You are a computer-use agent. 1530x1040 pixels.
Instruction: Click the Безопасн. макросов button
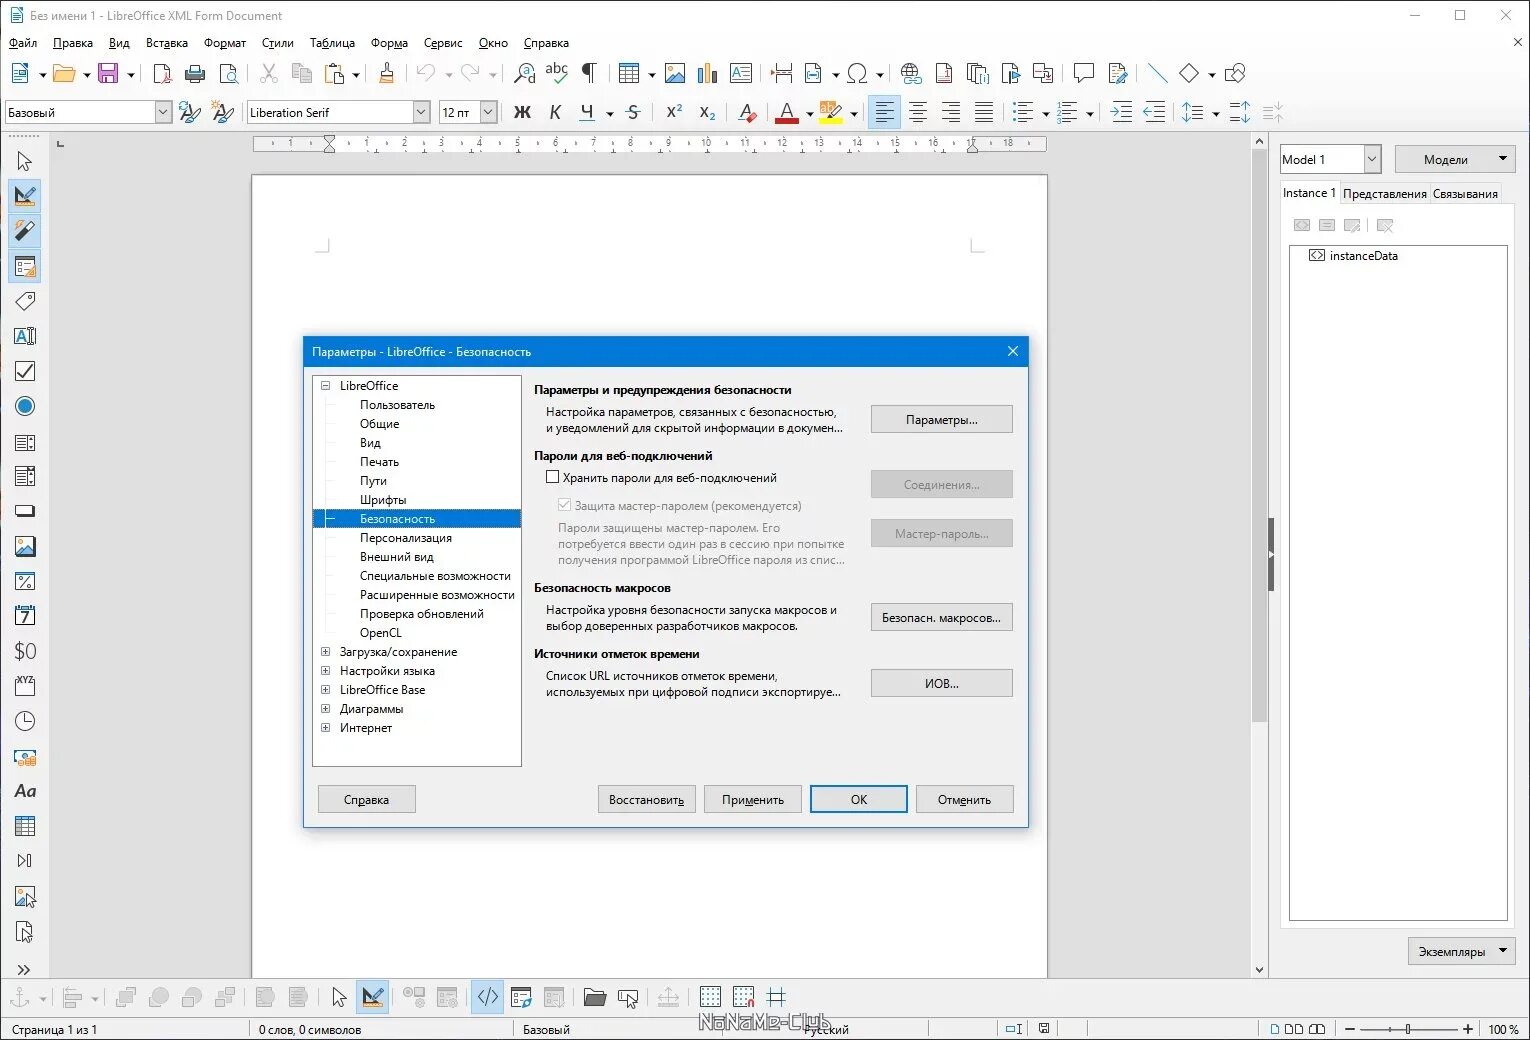coord(941,617)
